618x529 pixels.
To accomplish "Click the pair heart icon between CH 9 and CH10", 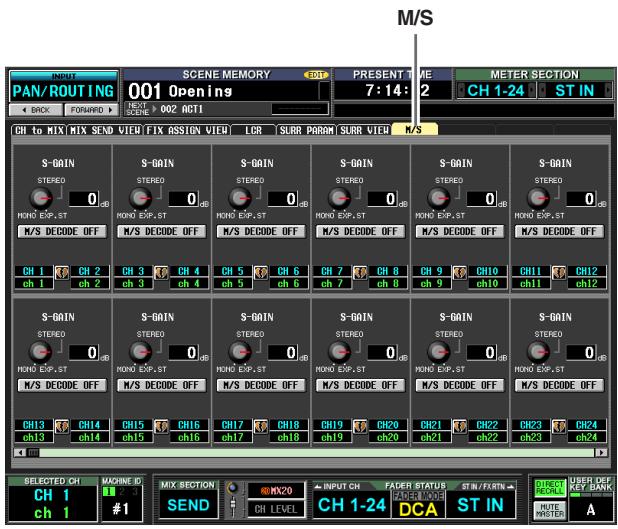I will click(x=460, y=272).
